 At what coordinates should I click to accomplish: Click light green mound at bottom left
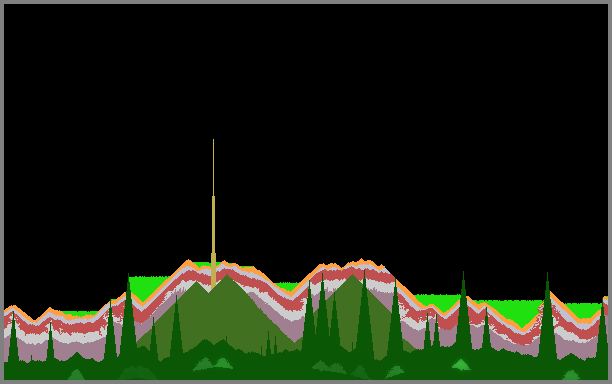[x=76, y=375]
